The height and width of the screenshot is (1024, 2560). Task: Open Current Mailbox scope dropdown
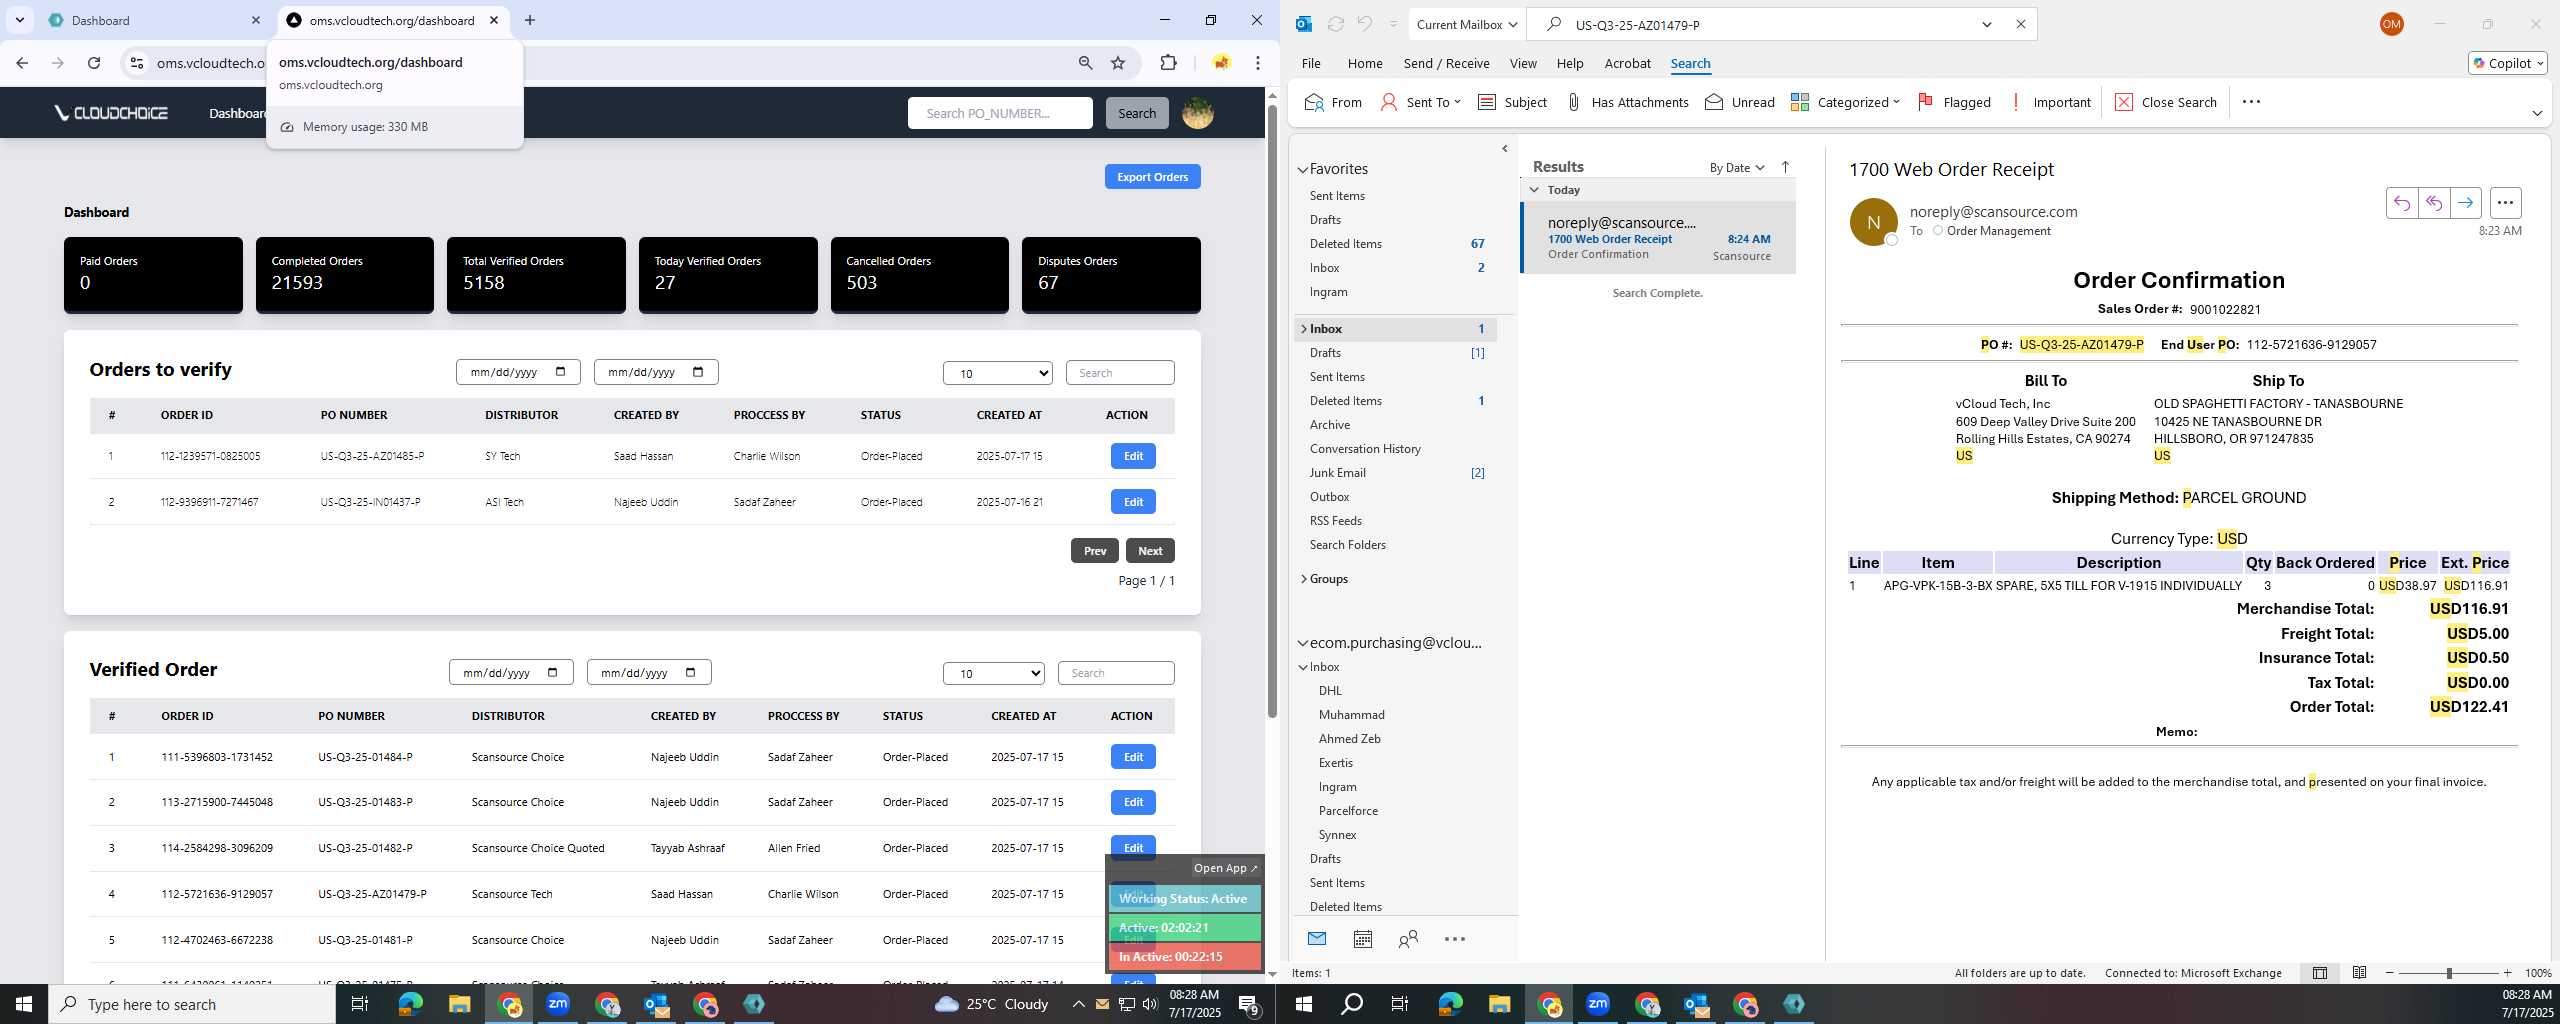click(1467, 24)
